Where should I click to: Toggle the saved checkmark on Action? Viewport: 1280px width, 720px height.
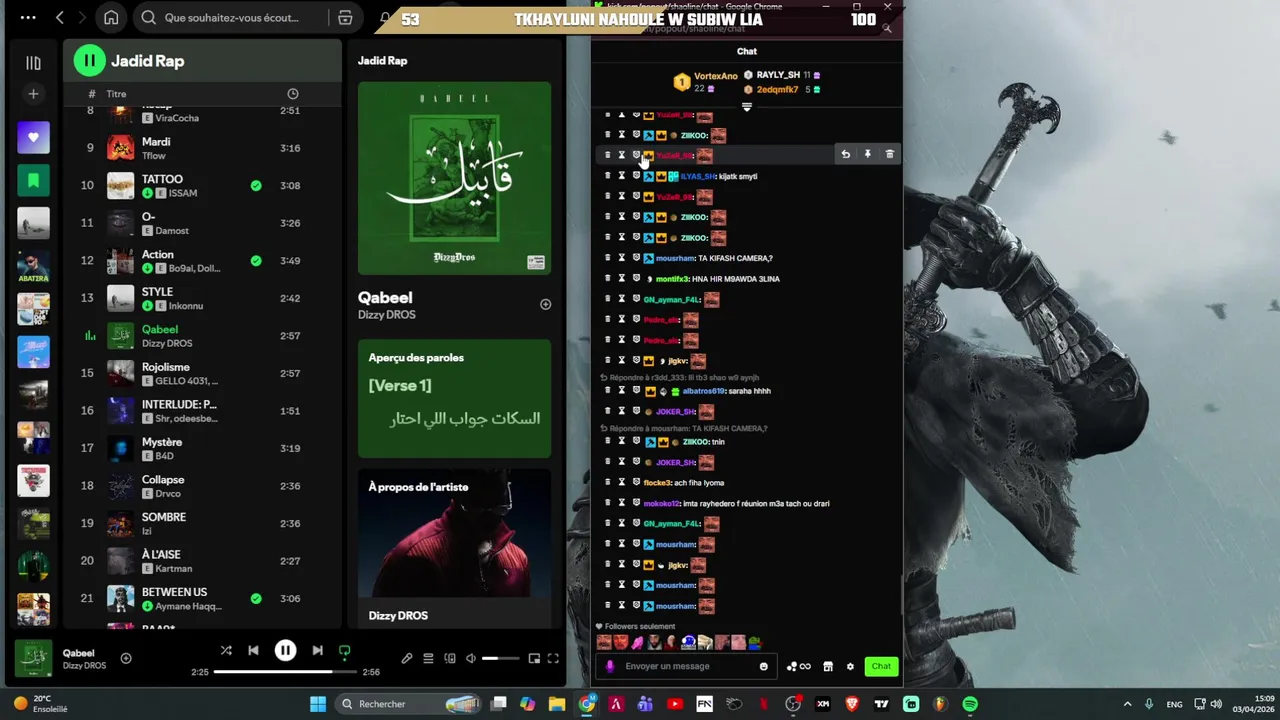[x=256, y=260]
